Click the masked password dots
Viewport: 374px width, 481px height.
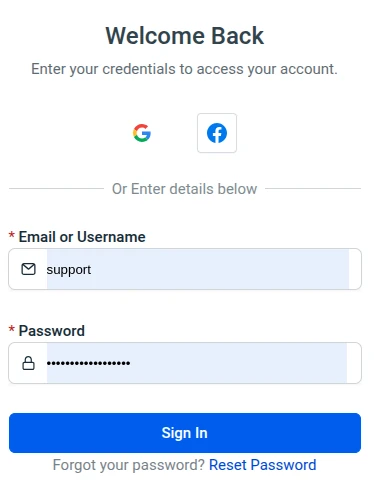click(88, 363)
